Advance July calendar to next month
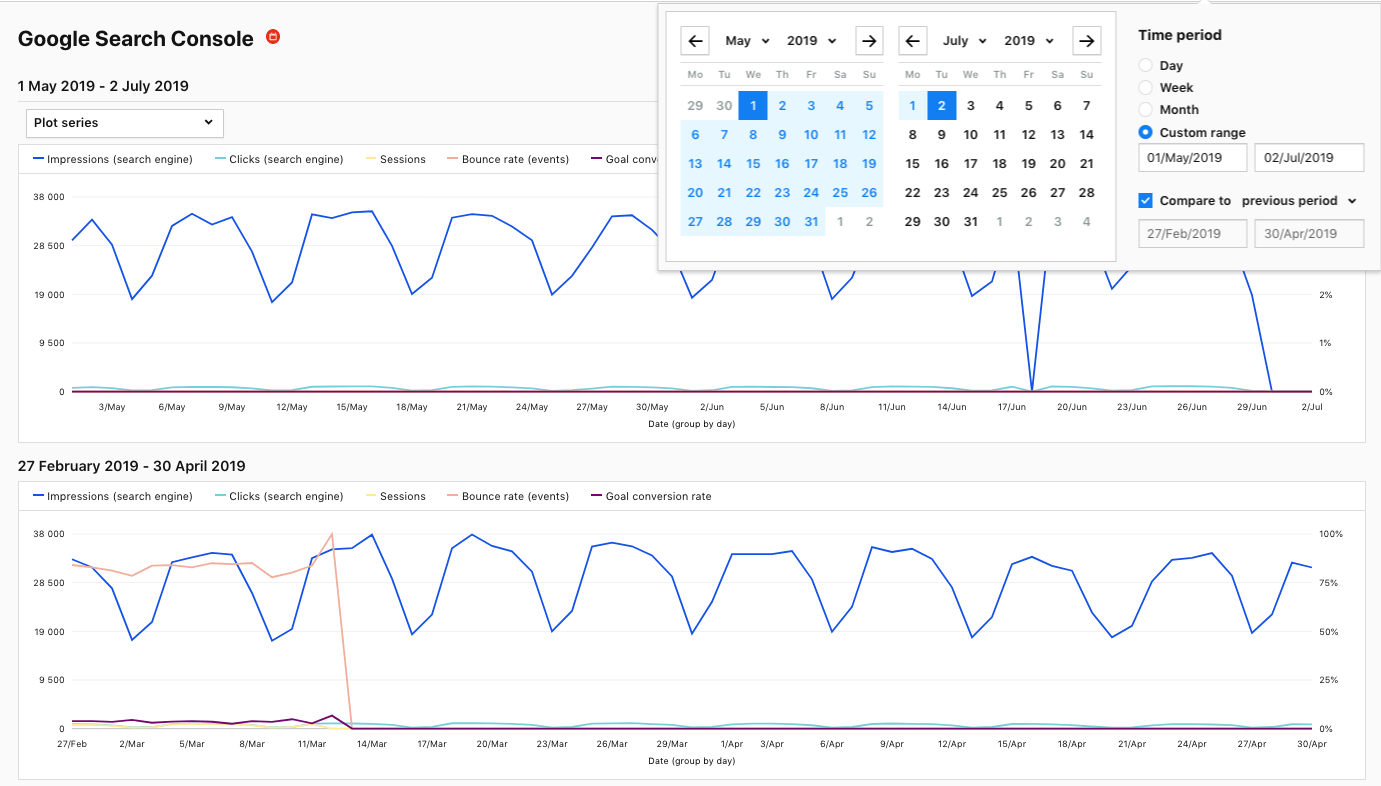Image resolution: width=1381 pixels, height=786 pixels. [x=1086, y=41]
